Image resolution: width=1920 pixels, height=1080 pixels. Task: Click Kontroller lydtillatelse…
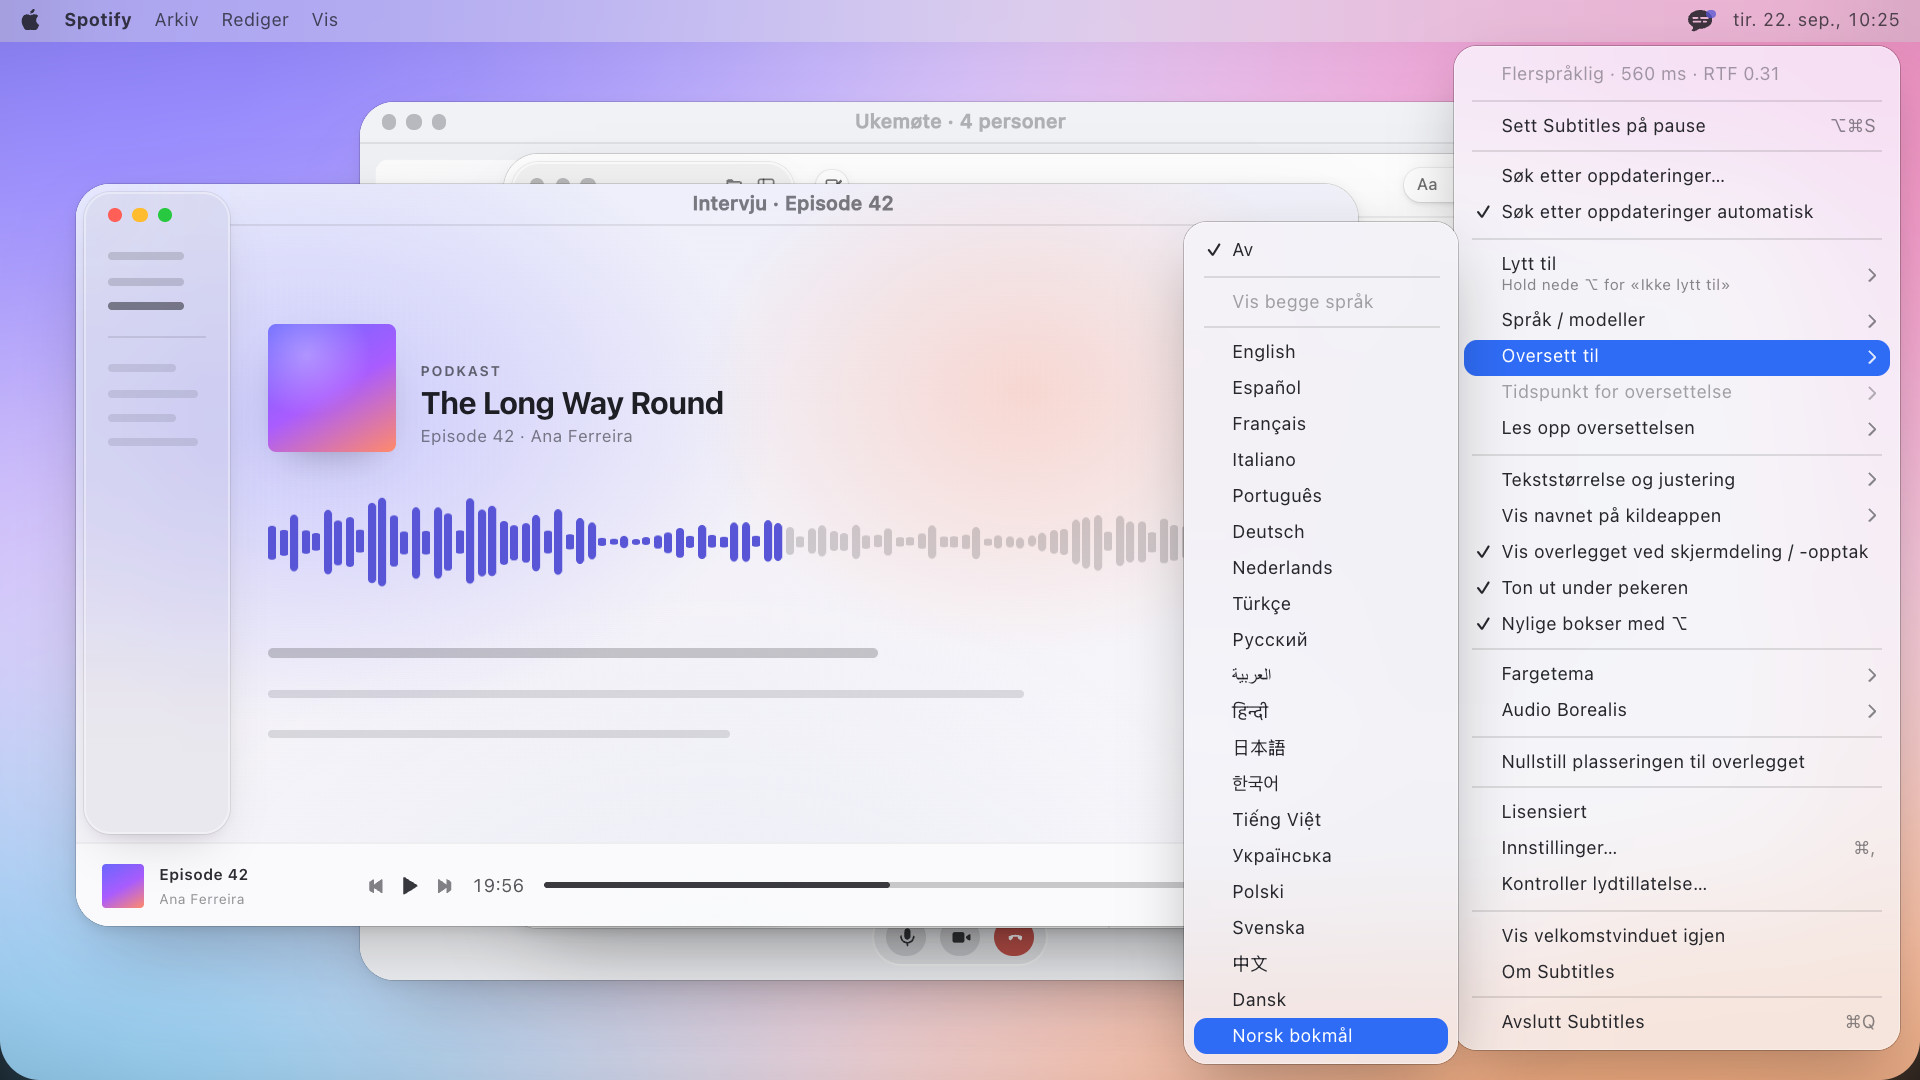(x=1676, y=884)
